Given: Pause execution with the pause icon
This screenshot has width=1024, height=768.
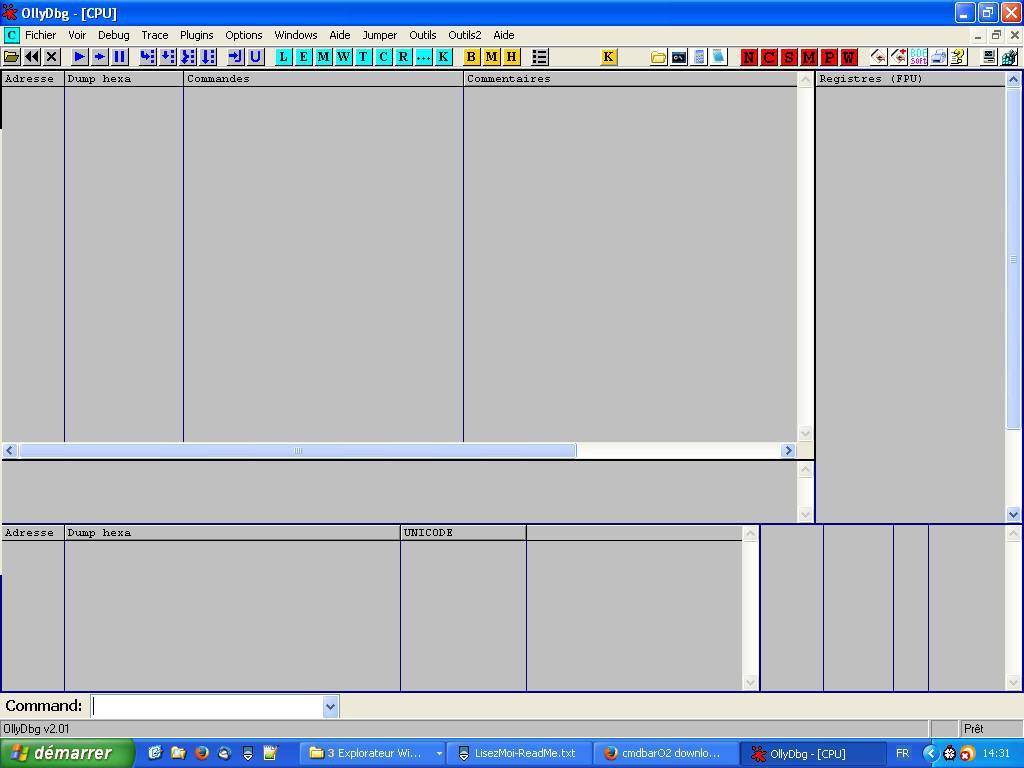Looking at the screenshot, I should (x=120, y=57).
